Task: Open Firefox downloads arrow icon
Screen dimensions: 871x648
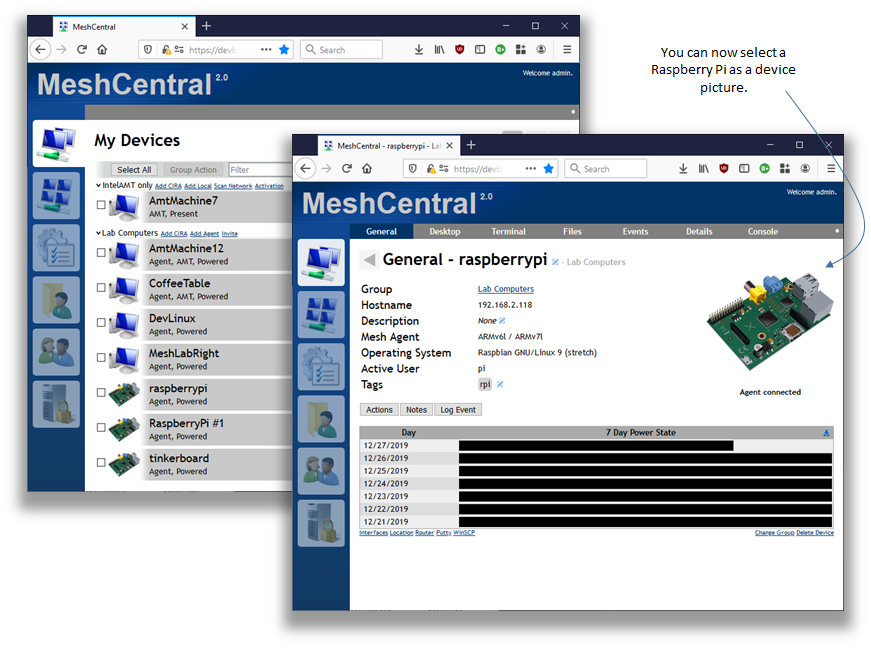Action: (683, 168)
